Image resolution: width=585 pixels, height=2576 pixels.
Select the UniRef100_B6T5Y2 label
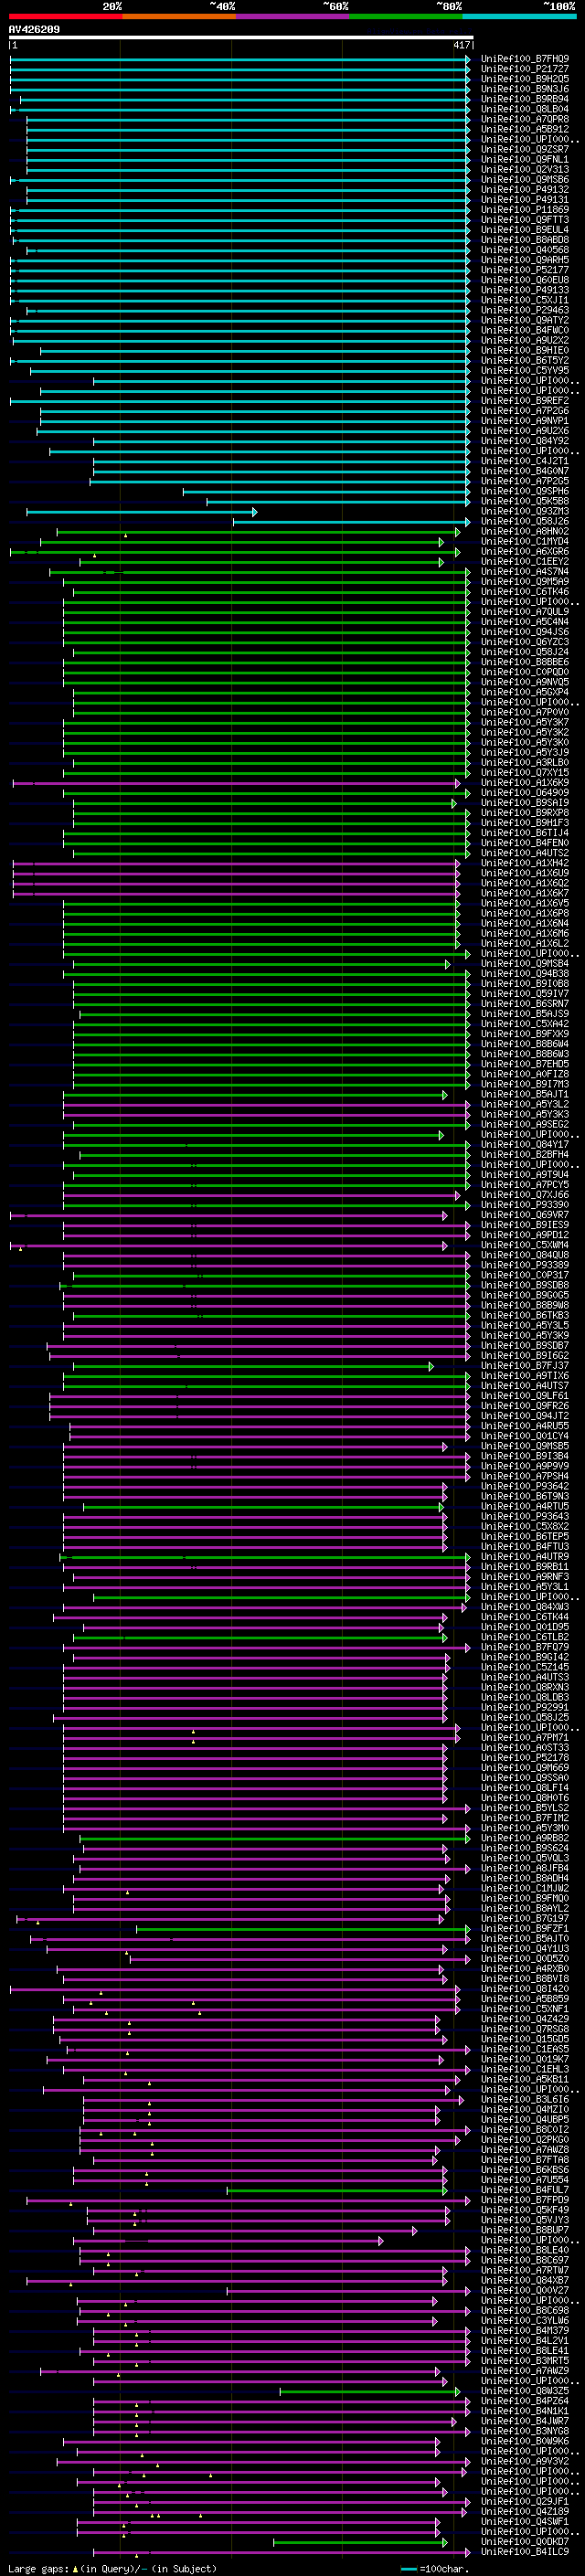[x=525, y=361]
